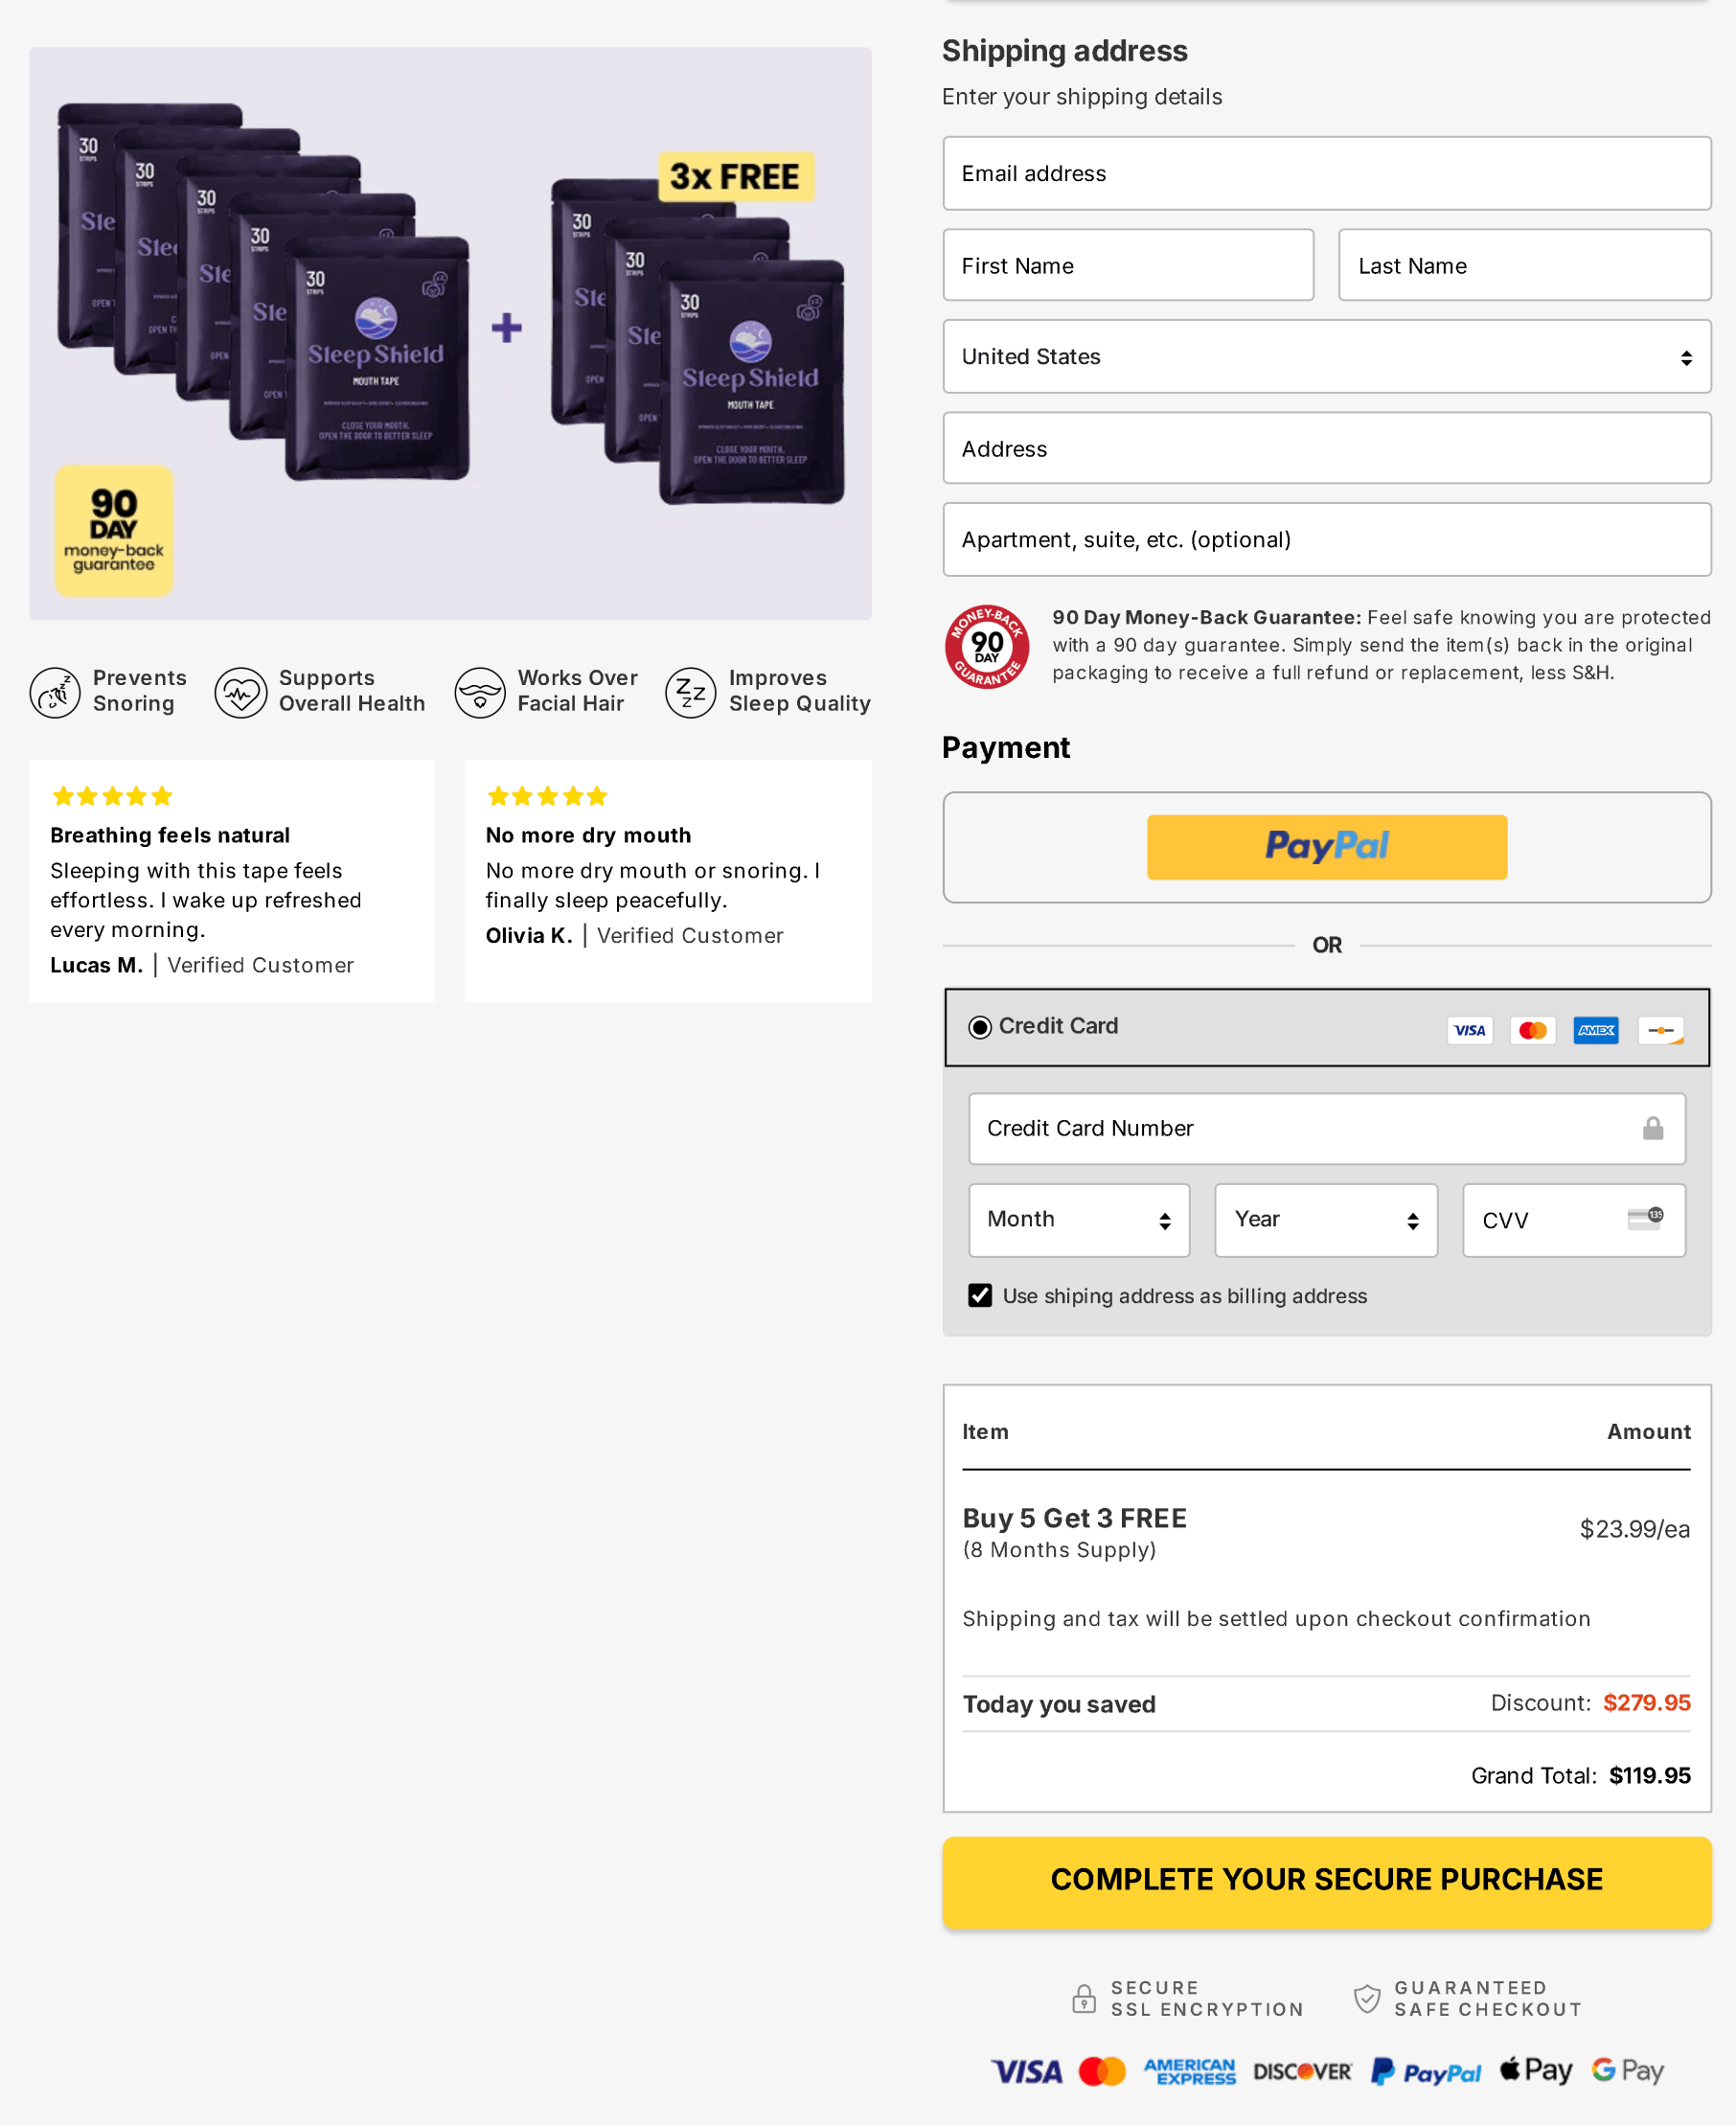Click the Mastercard icon next to Credit Card
This screenshot has height=2126, width=1736.
click(x=1533, y=1030)
